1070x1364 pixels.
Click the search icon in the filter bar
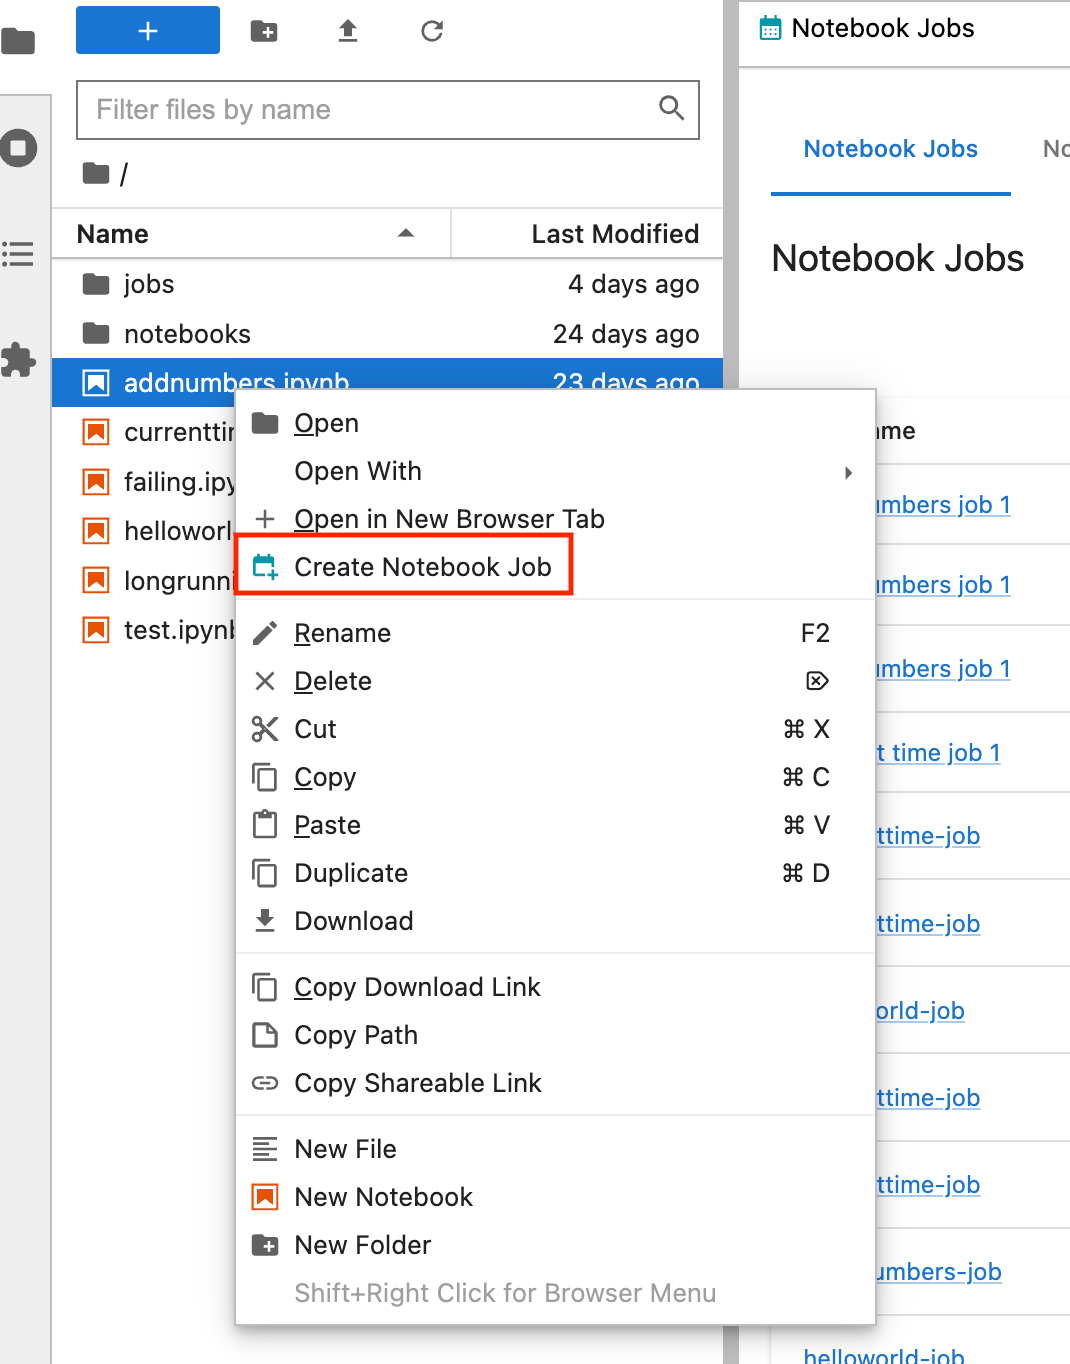pyautogui.click(x=670, y=108)
